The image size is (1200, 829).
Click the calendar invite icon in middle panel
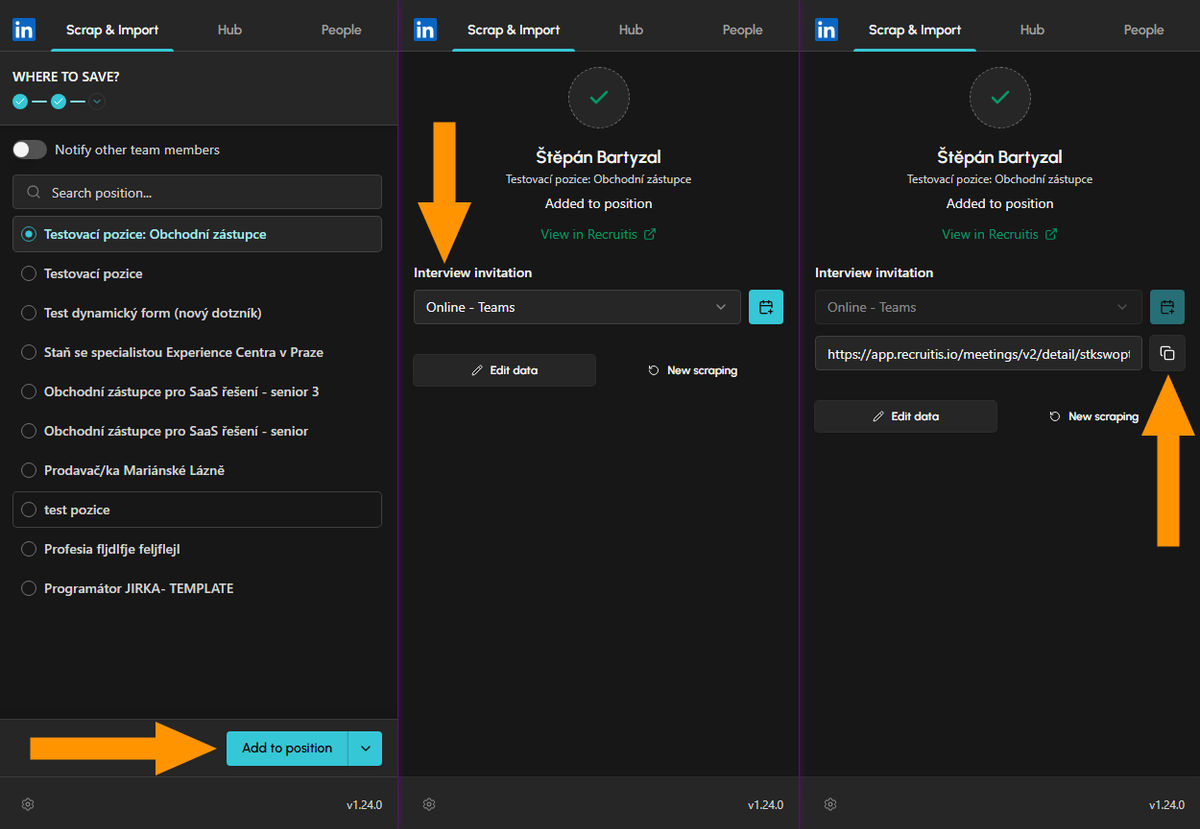[x=766, y=307]
